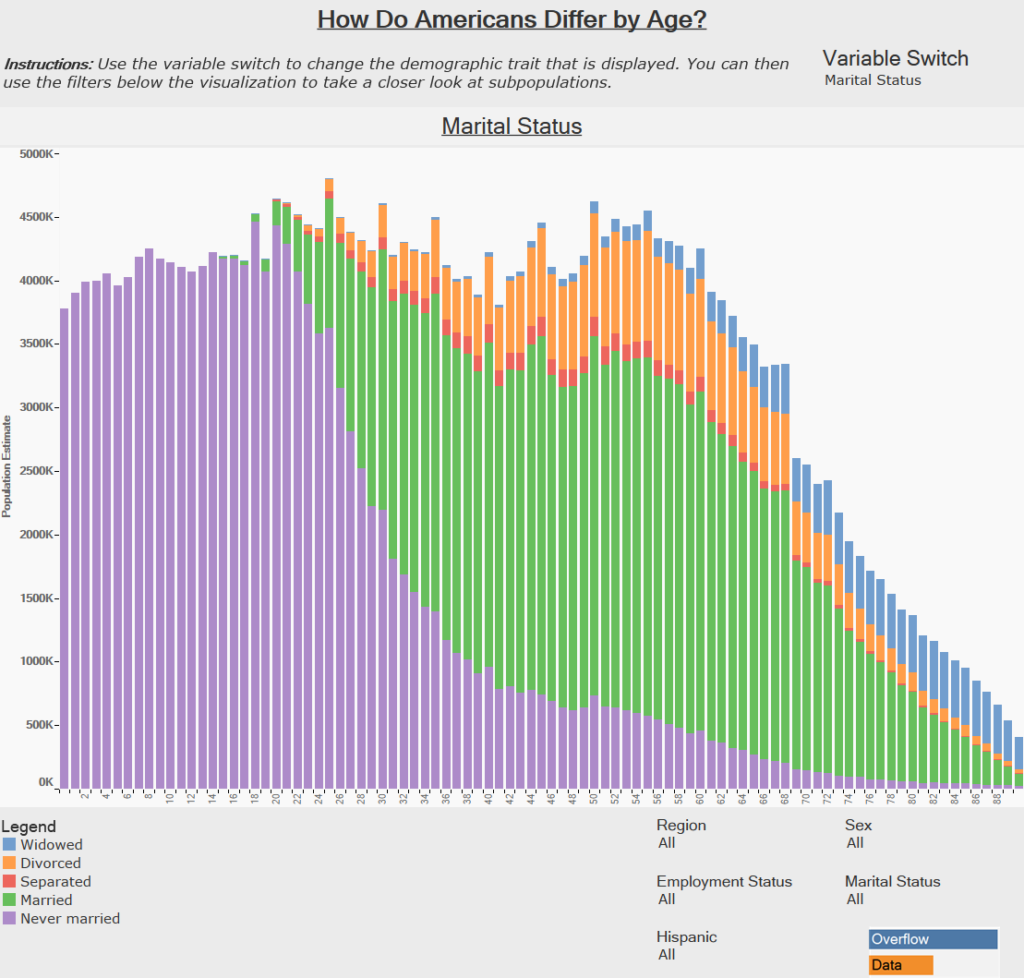Click the blue Overflow indicator
1024x978 pixels.
(932, 939)
